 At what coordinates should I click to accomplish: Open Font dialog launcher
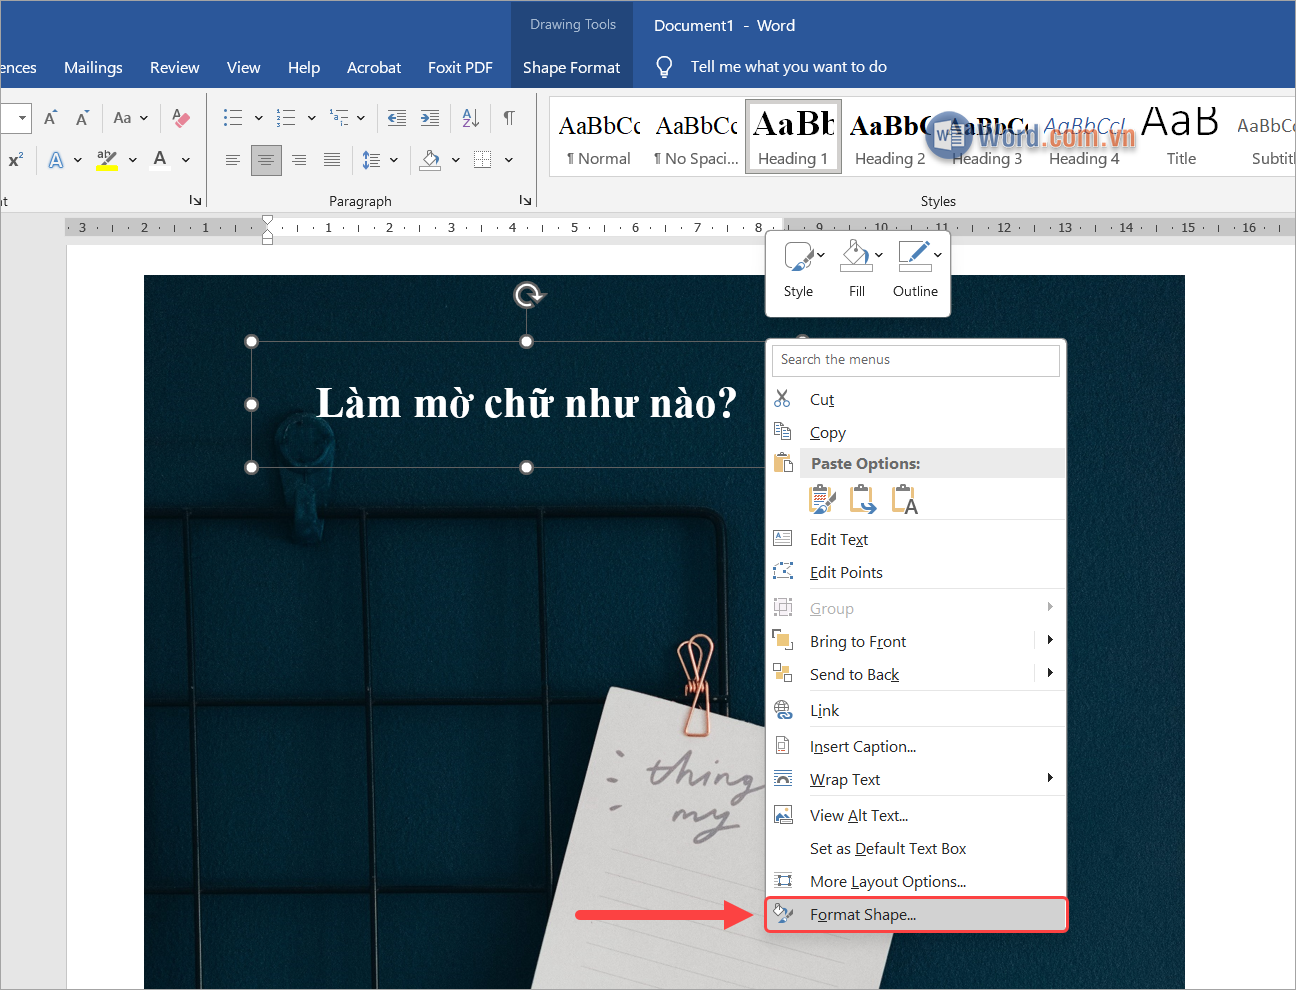click(x=195, y=201)
